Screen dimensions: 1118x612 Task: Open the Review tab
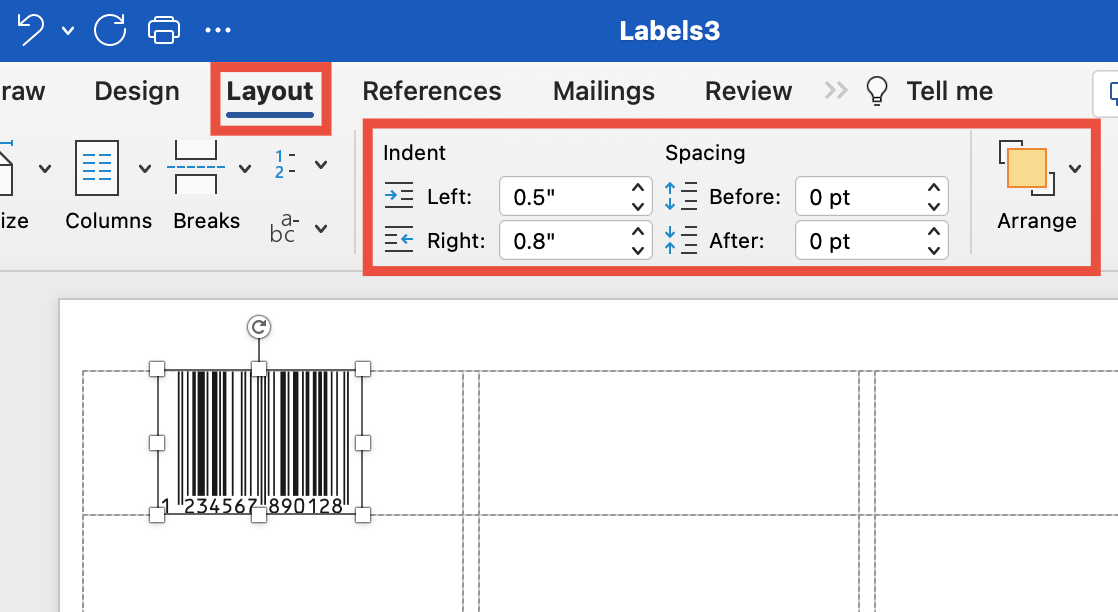[749, 91]
